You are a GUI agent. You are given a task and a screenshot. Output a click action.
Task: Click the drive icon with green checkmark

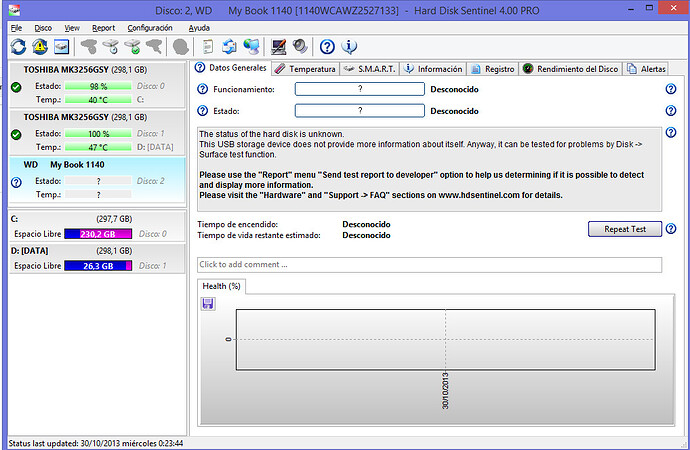(x=132, y=47)
